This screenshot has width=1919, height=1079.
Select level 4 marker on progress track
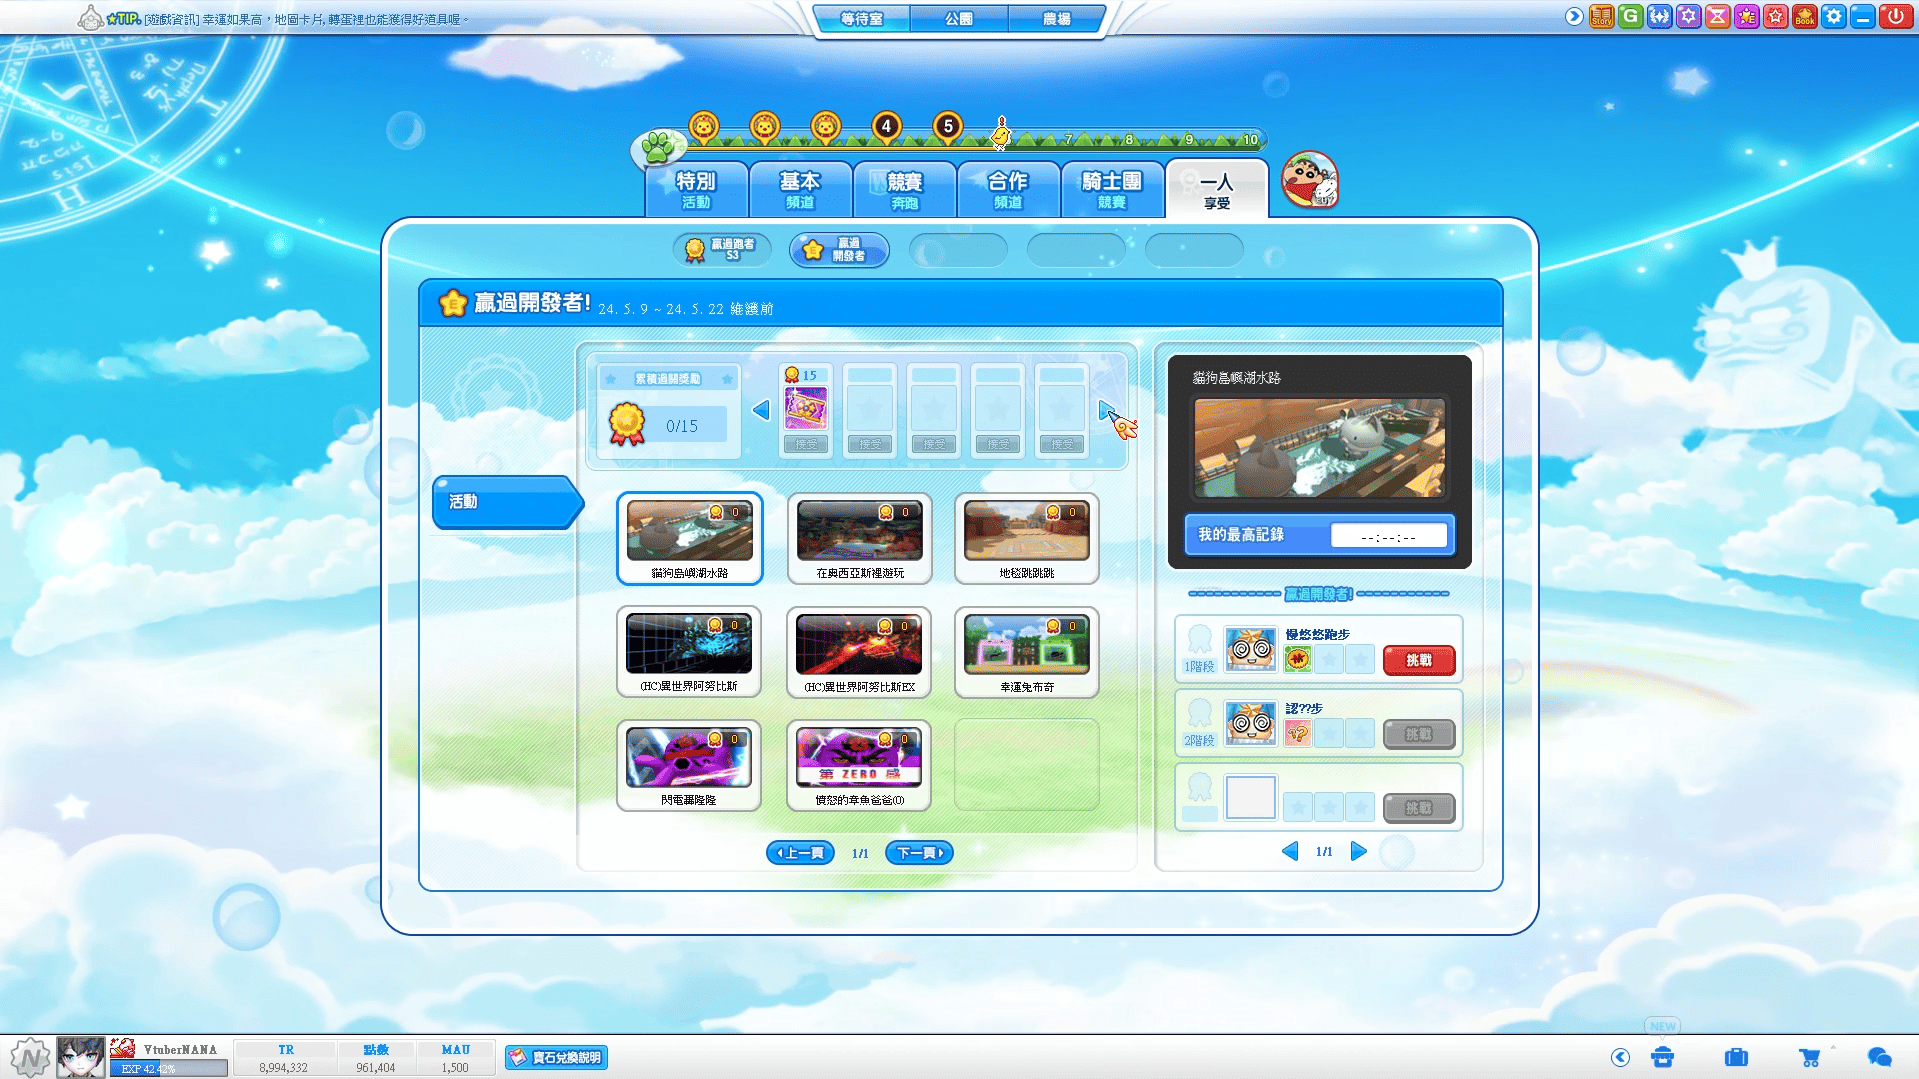click(886, 127)
